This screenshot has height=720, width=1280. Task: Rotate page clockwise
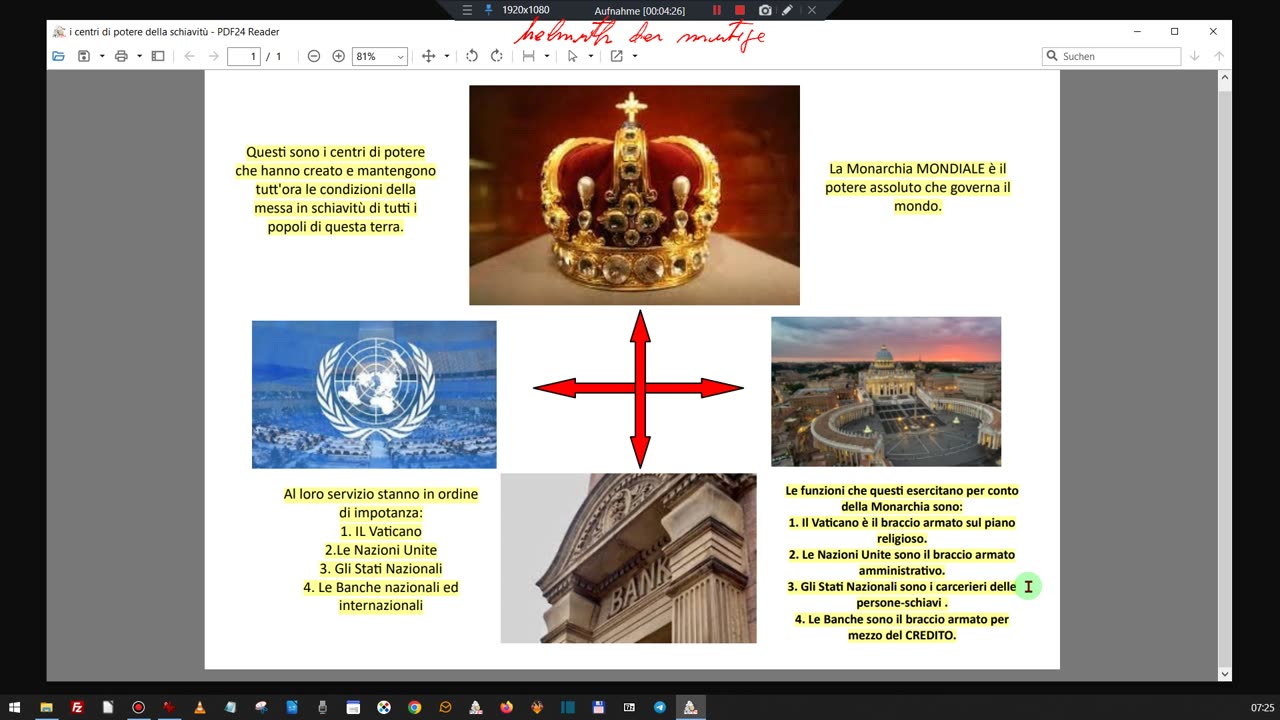click(x=496, y=56)
